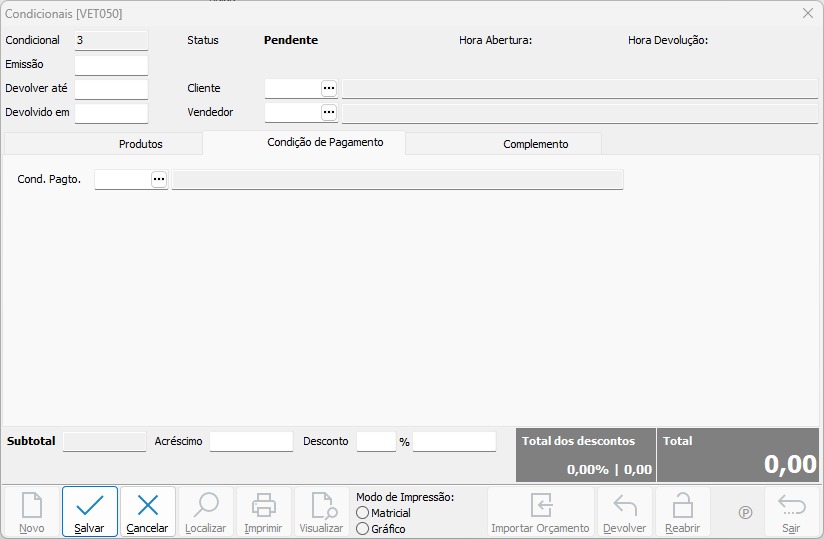Click the Importar Orçamento icon
This screenshot has height=539, width=824.
tap(540, 505)
